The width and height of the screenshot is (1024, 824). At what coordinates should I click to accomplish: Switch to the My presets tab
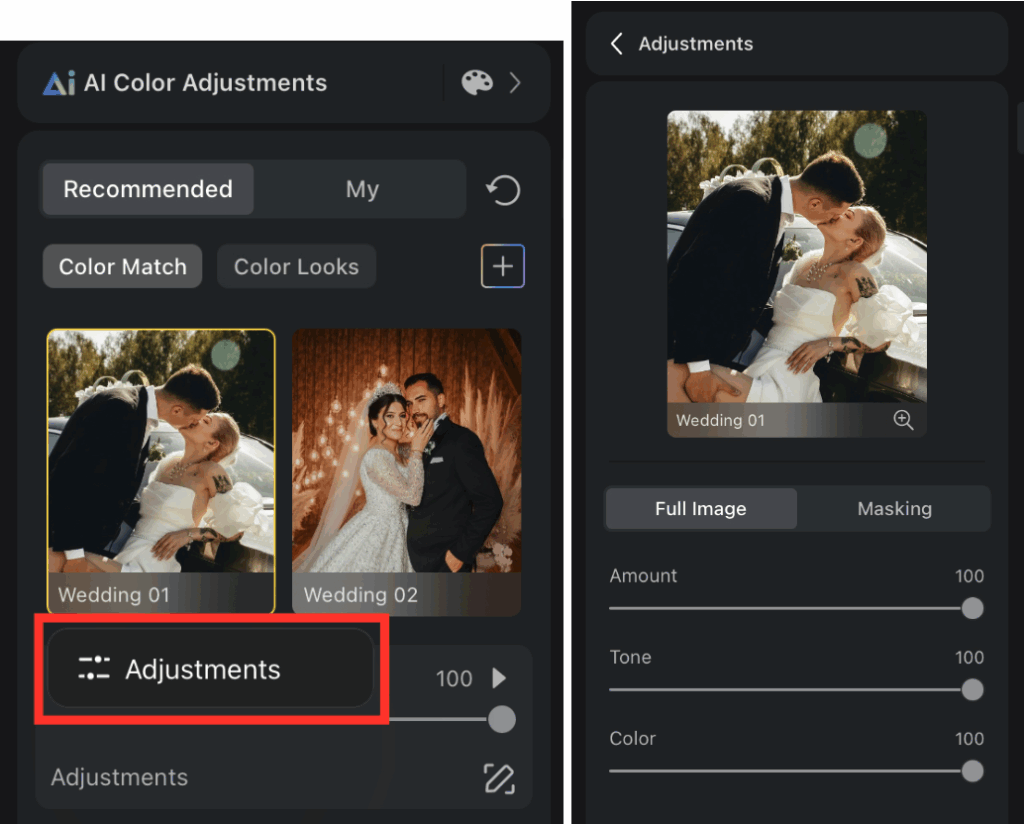(362, 189)
